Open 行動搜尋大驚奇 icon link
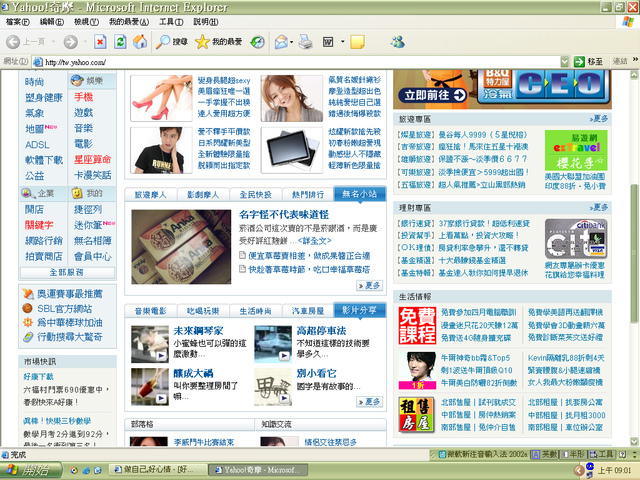The height and width of the screenshot is (480, 640). (x=28, y=337)
